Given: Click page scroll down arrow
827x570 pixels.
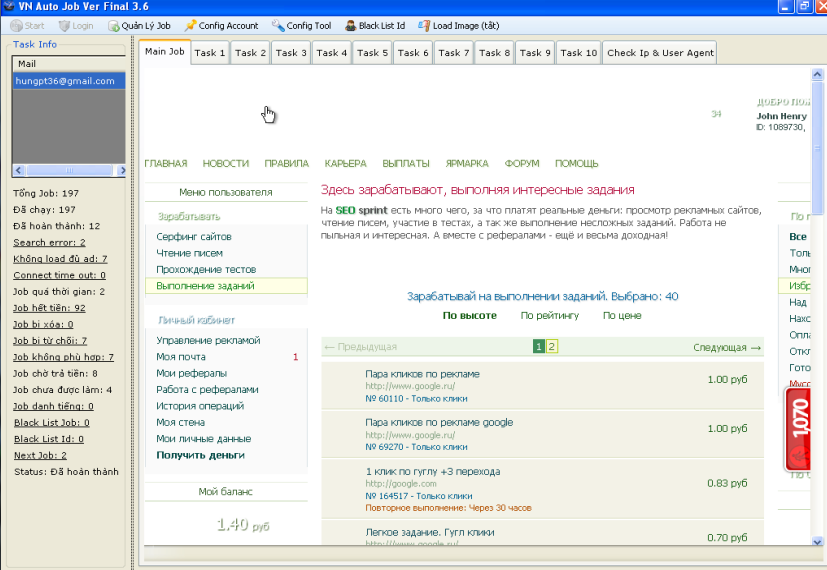Looking at the screenshot, I should pyautogui.click(x=817, y=541).
